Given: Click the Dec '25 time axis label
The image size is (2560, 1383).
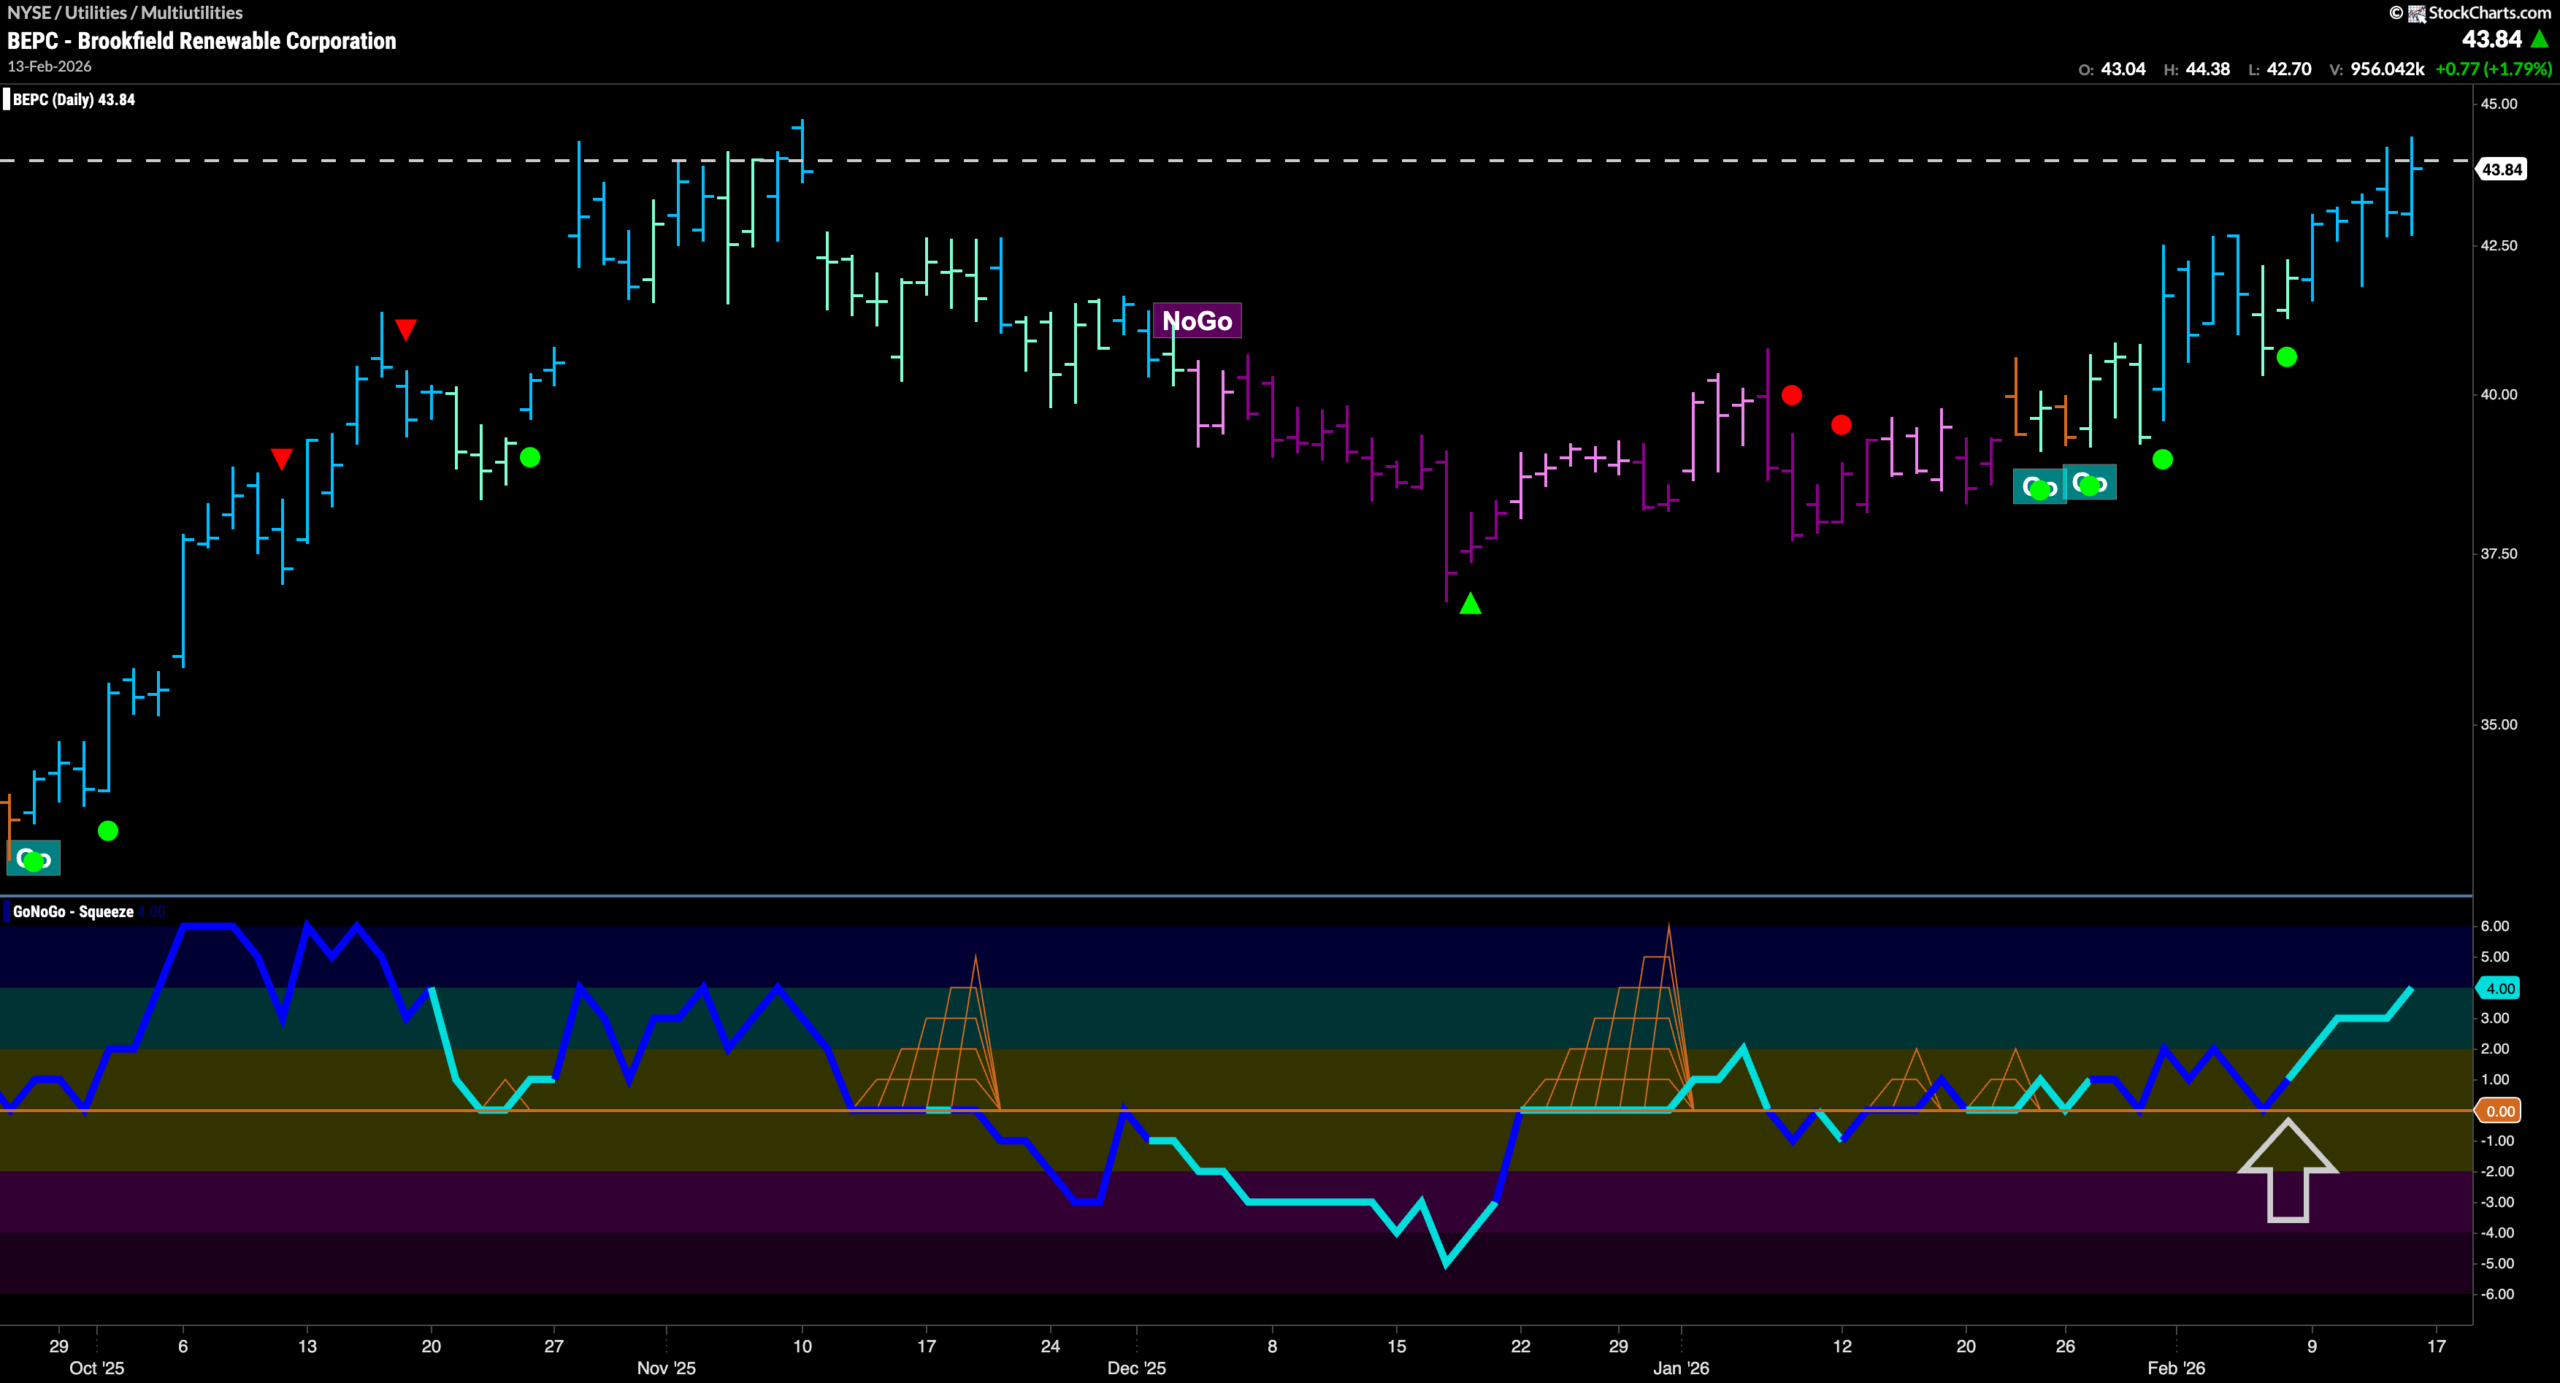Looking at the screenshot, I should point(1136,1367).
